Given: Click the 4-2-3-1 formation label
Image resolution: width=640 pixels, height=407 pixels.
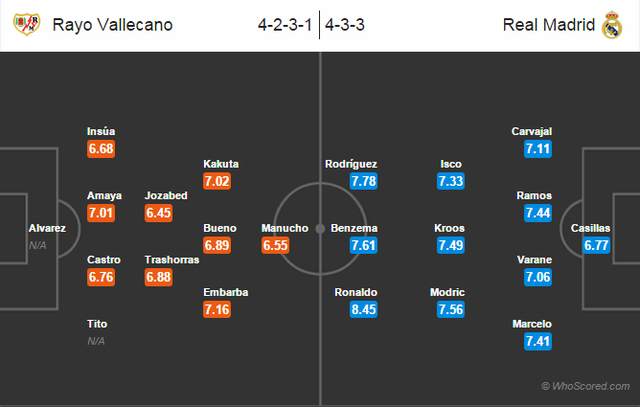Looking at the screenshot, I should click(285, 25).
